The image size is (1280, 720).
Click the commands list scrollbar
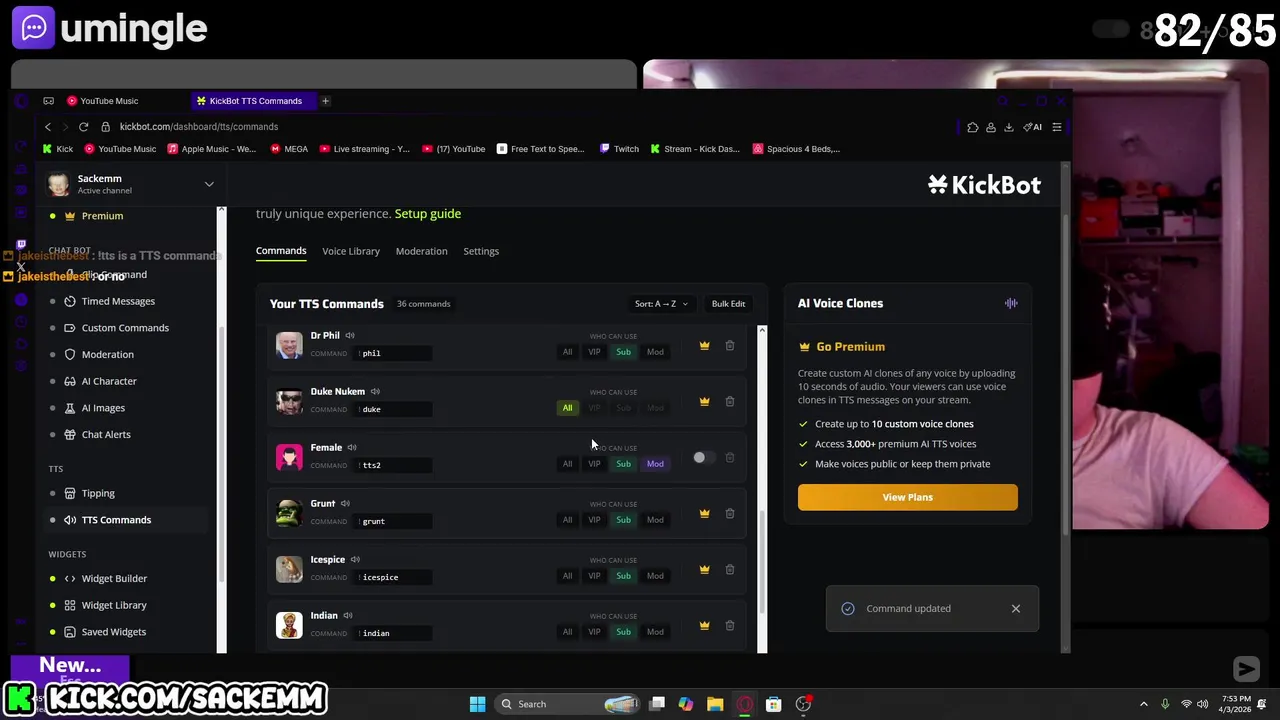(x=762, y=560)
